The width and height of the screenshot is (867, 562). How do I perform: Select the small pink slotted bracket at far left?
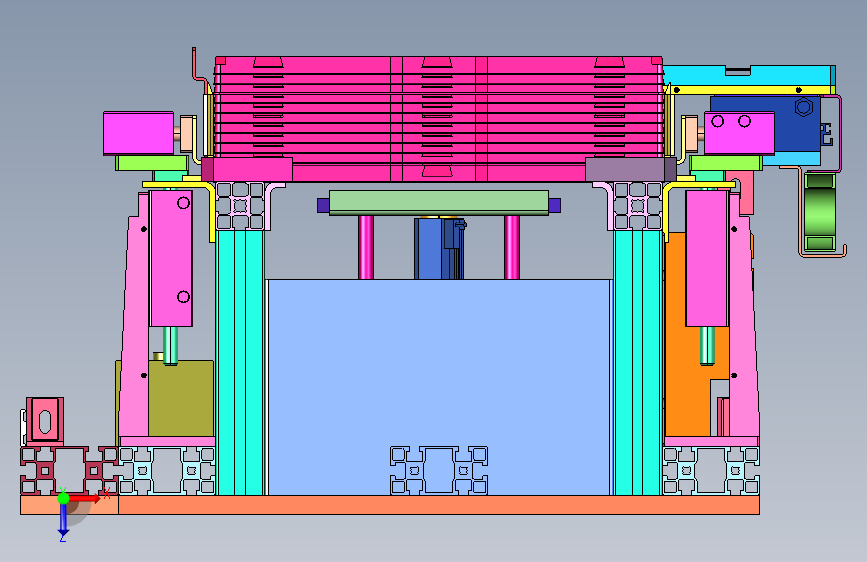click(x=44, y=420)
